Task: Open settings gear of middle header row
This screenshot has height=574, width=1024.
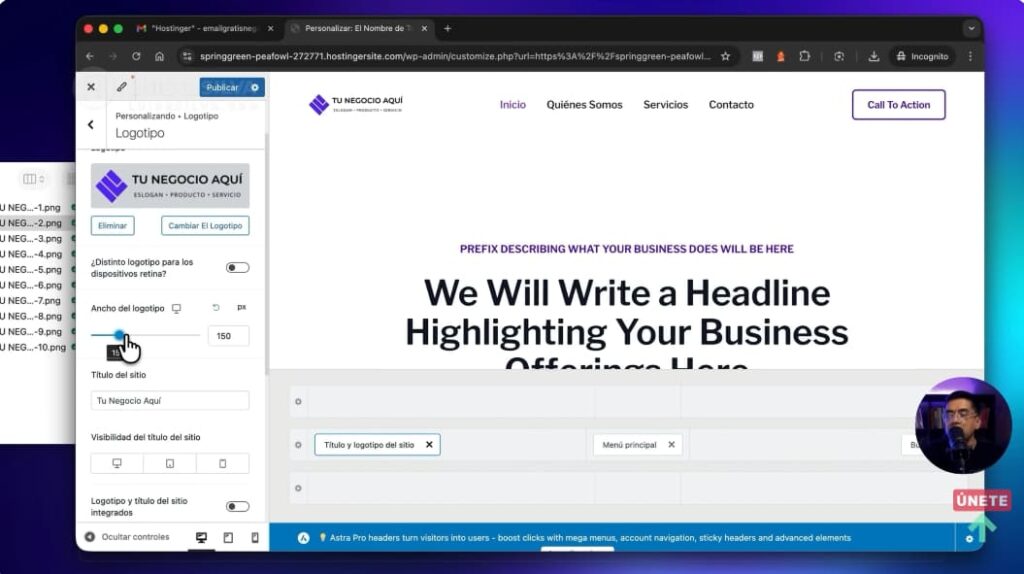Action: (x=298, y=445)
